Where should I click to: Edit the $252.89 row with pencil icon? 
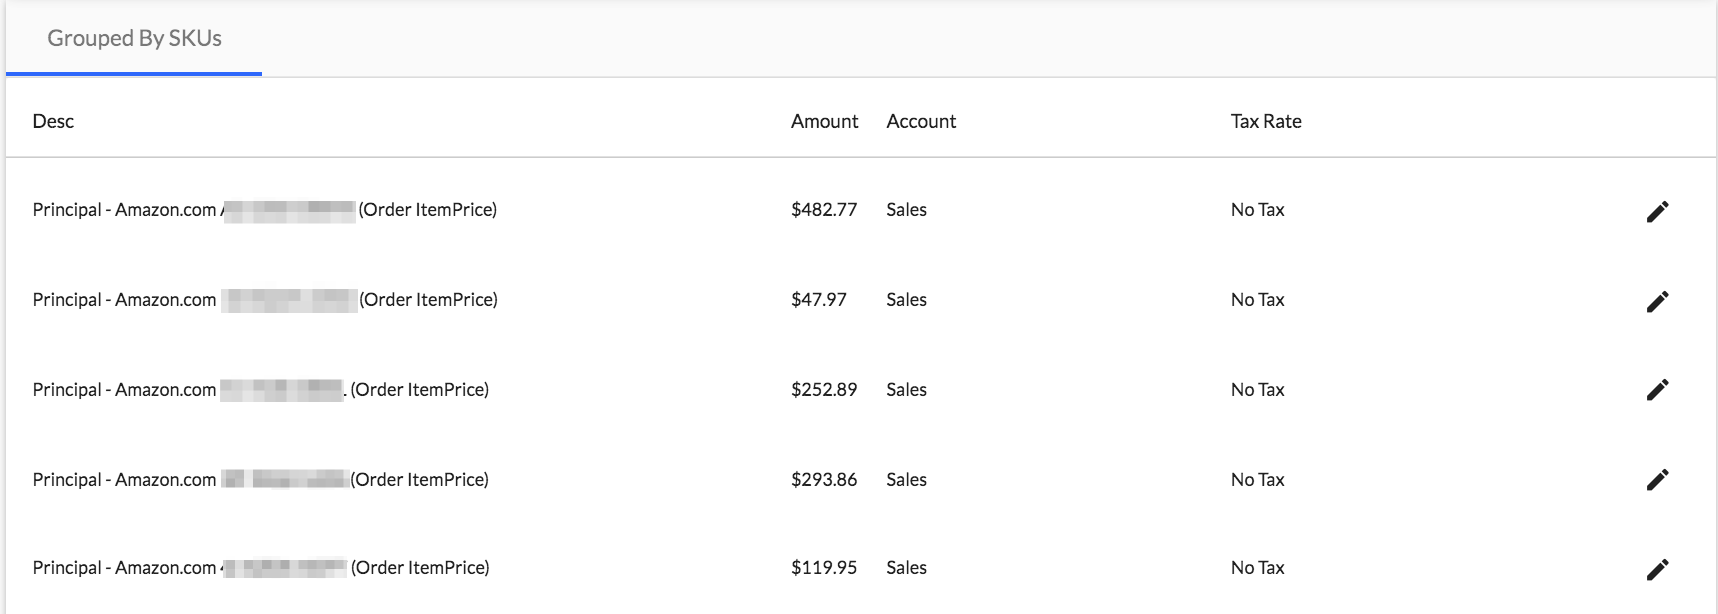coord(1657,390)
